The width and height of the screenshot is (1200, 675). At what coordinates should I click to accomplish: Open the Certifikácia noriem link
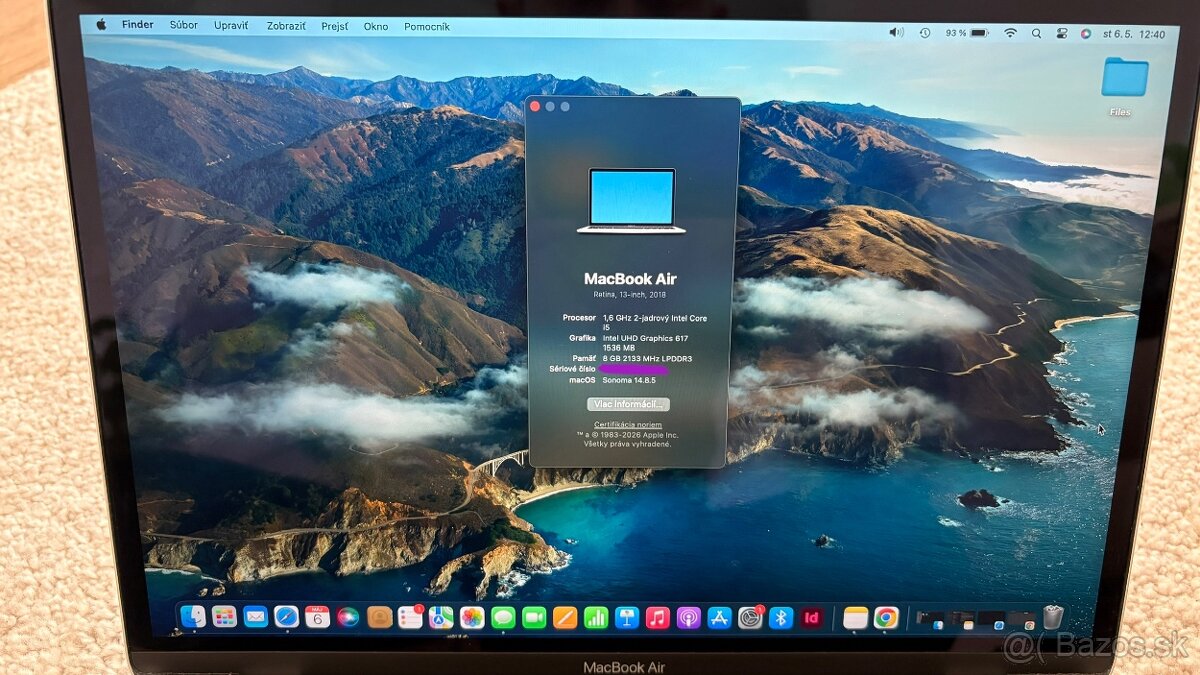pos(627,425)
